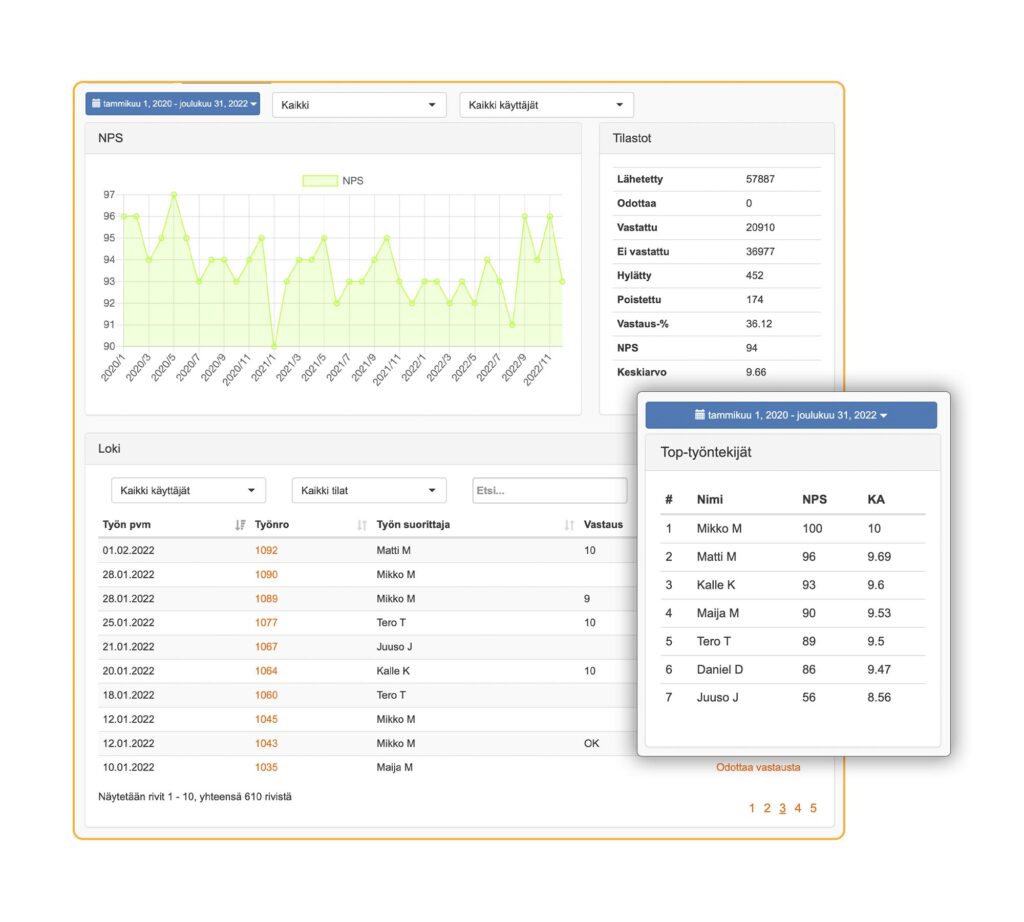Expand the top Kaikki käyttäjät dropdown

point(547,105)
